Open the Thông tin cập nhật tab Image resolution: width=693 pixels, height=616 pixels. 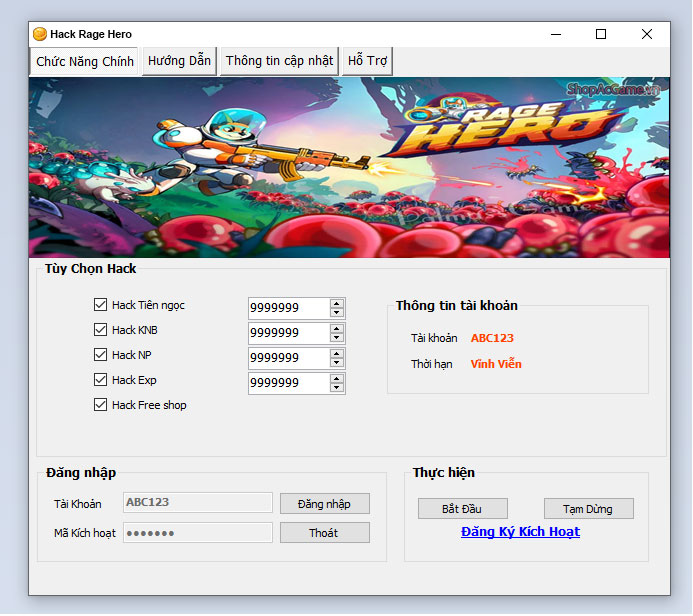279,61
